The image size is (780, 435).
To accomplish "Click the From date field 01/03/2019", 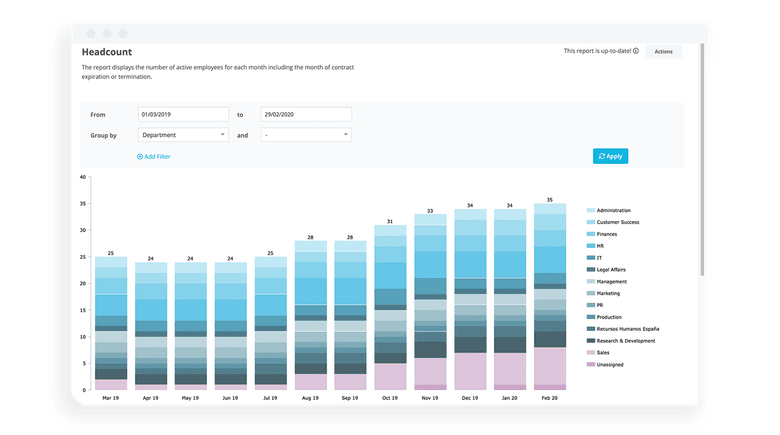I will [183, 114].
